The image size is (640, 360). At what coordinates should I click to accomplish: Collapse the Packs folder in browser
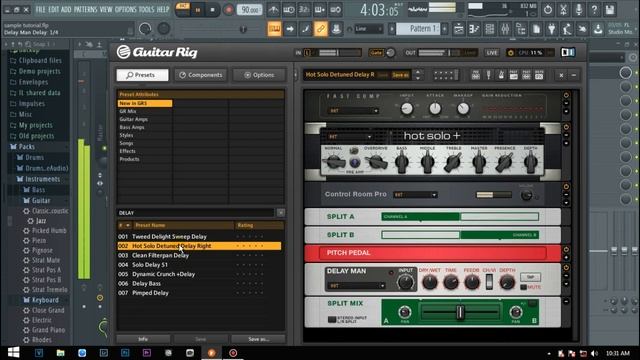[27, 147]
